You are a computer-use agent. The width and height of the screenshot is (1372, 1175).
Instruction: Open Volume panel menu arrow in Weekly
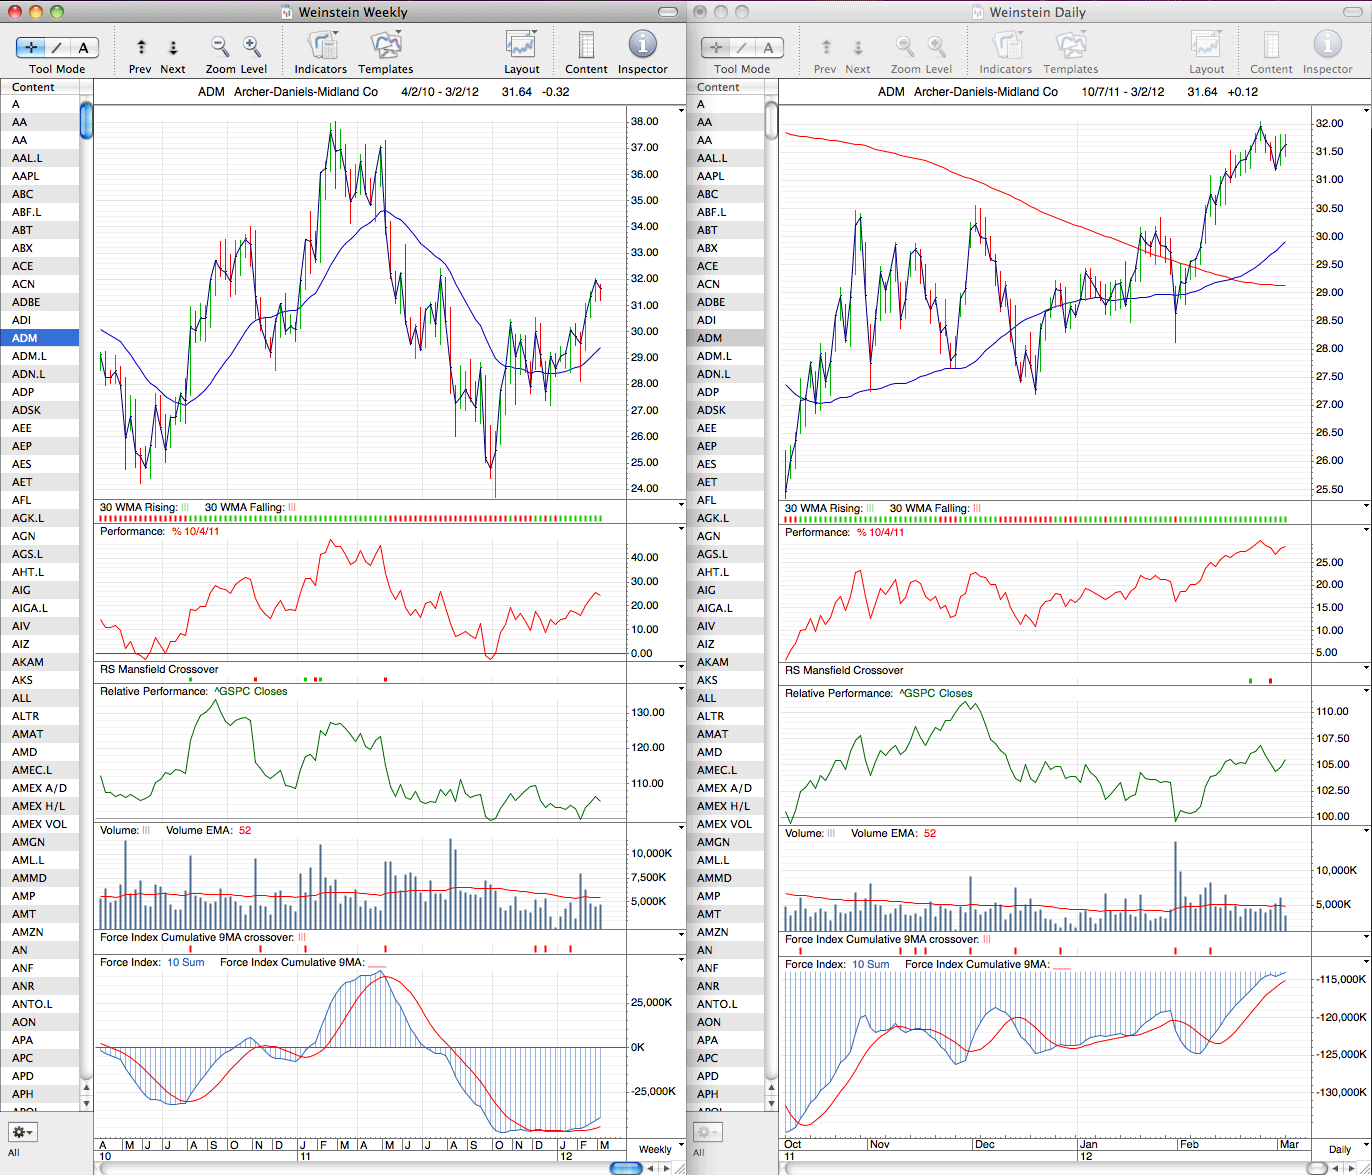[681, 829]
